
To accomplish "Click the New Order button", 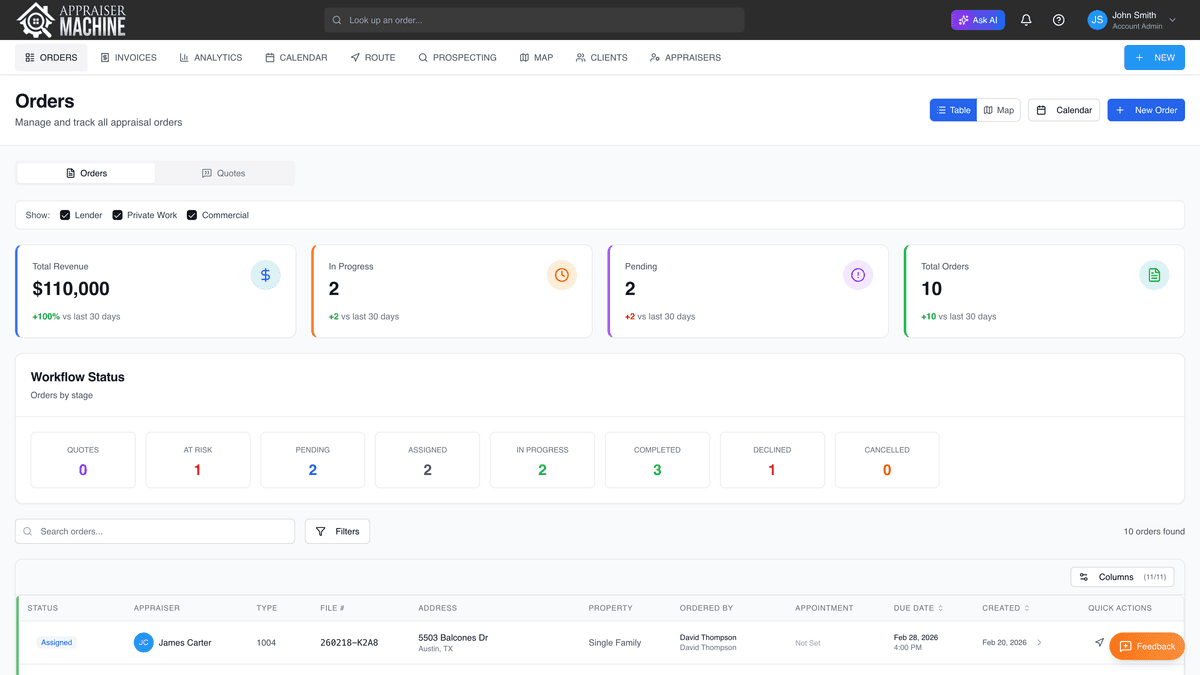I will click(1145, 110).
